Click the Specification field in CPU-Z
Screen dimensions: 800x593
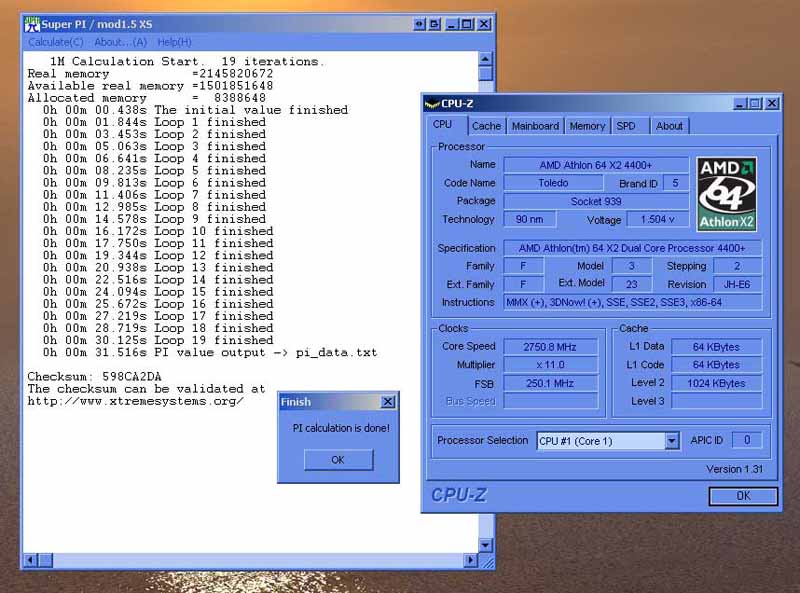tap(632, 248)
